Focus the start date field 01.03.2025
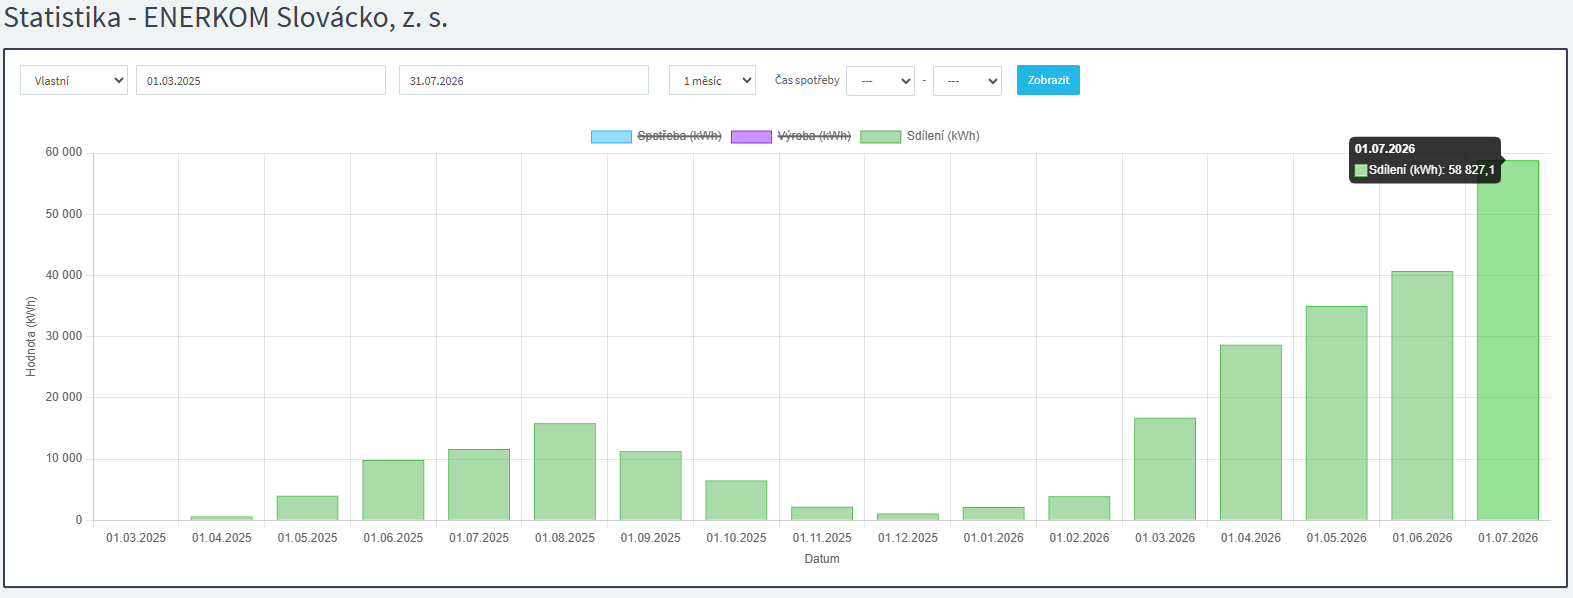The height and width of the screenshot is (598, 1573). click(261, 81)
